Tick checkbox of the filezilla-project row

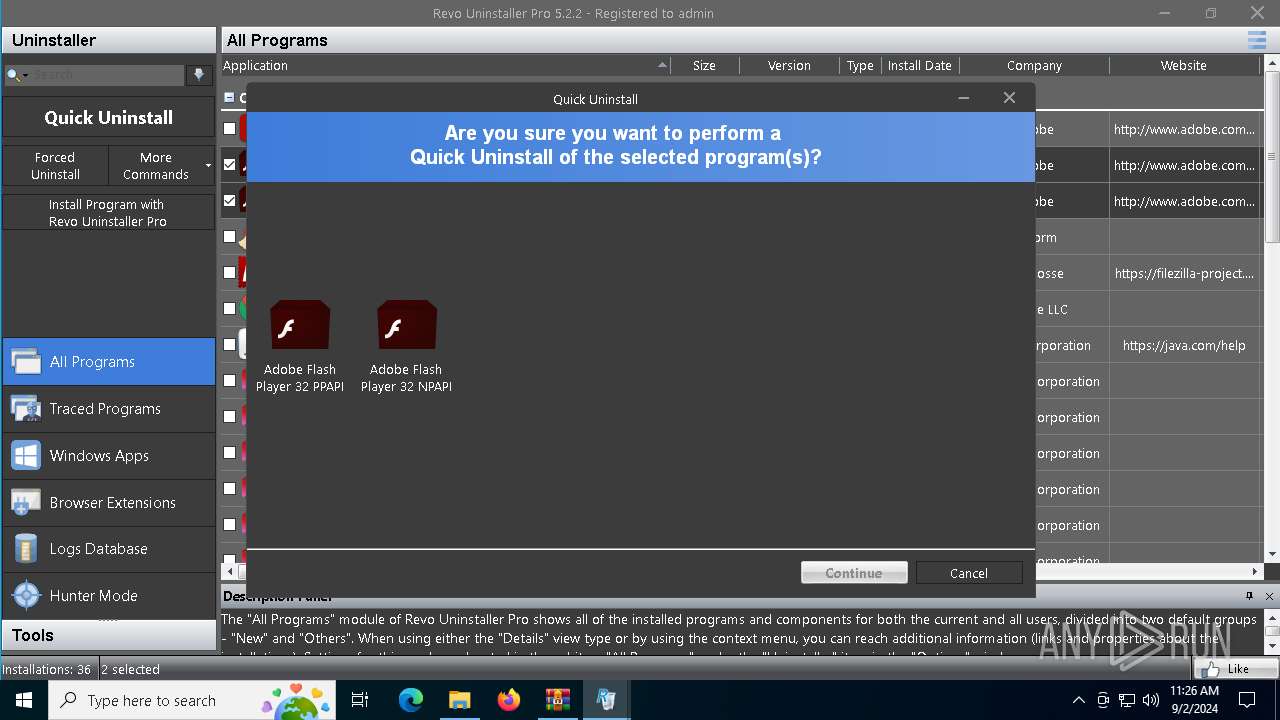(x=230, y=273)
